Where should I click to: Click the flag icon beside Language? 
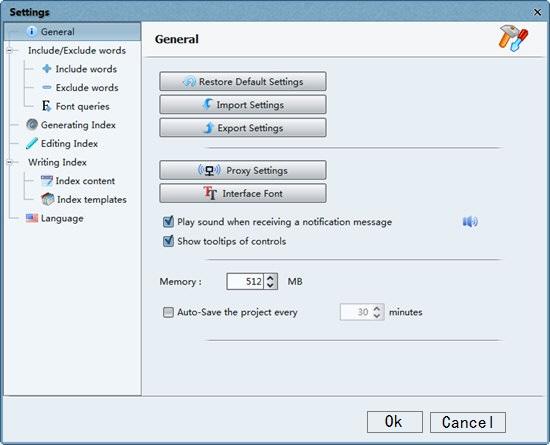(32, 218)
